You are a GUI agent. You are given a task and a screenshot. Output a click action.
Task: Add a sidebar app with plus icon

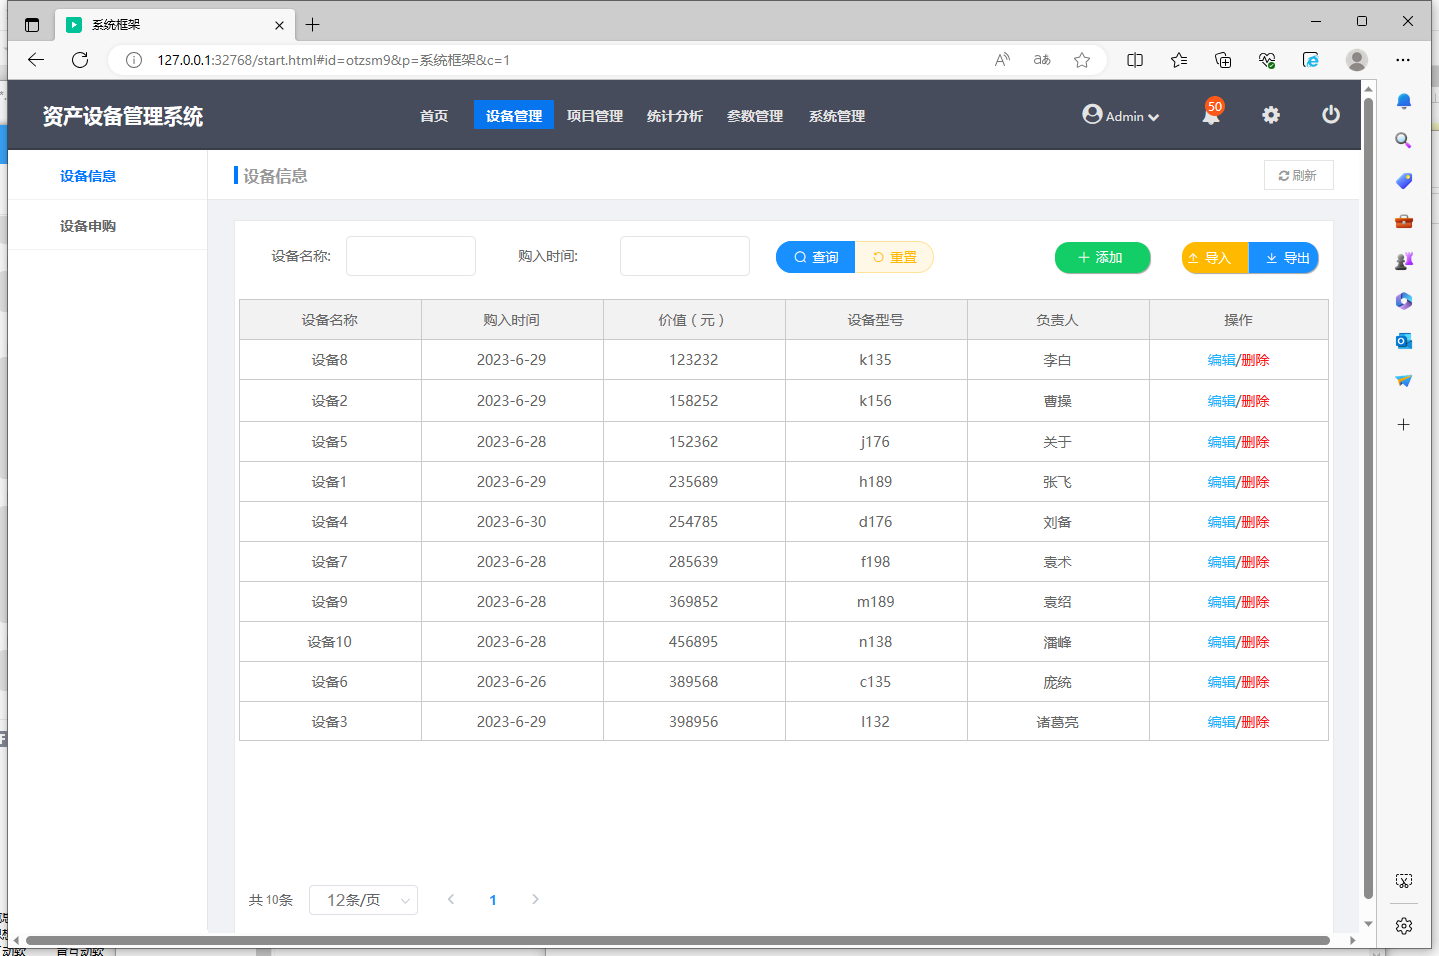(1404, 425)
